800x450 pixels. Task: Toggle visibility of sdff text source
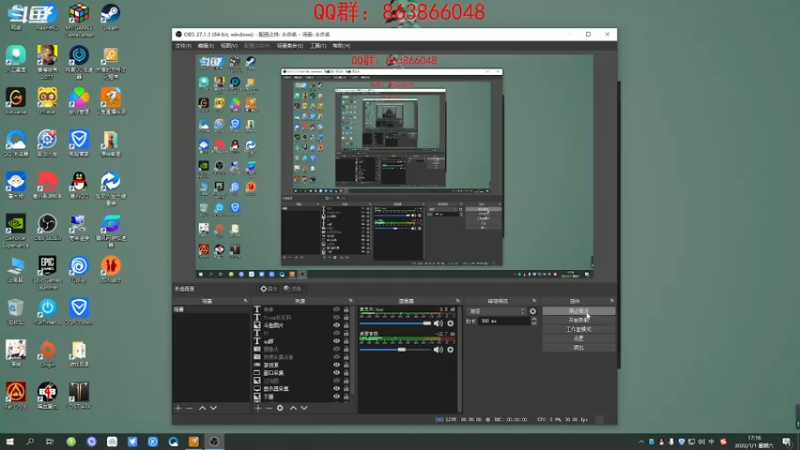click(336, 341)
